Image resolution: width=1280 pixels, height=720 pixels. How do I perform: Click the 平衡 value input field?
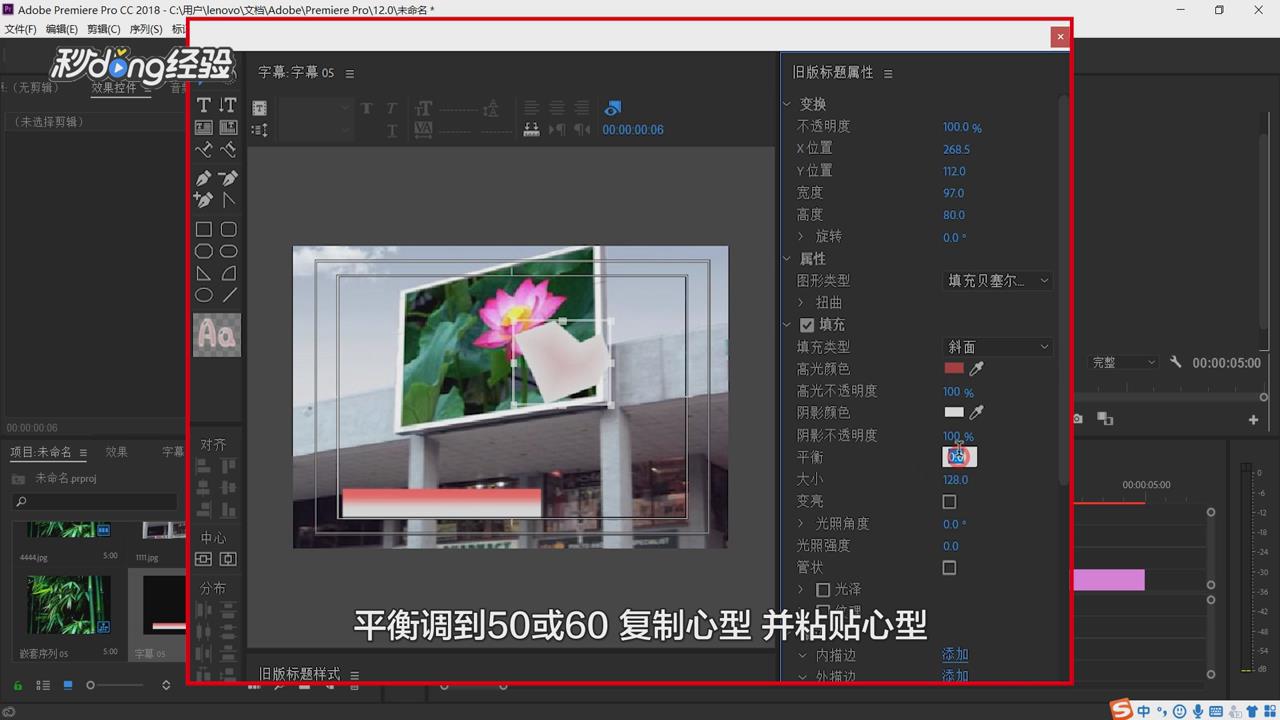click(x=960, y=457)
